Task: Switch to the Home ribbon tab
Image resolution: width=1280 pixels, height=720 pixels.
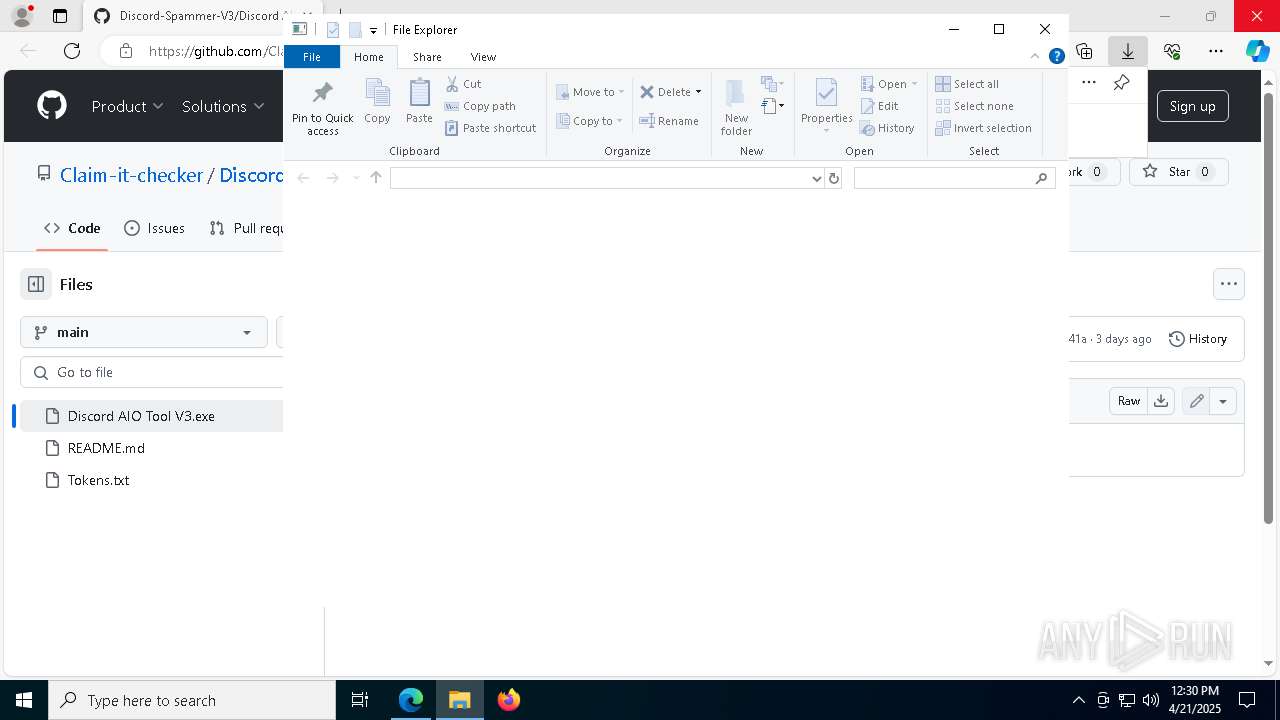Action: 369,57
